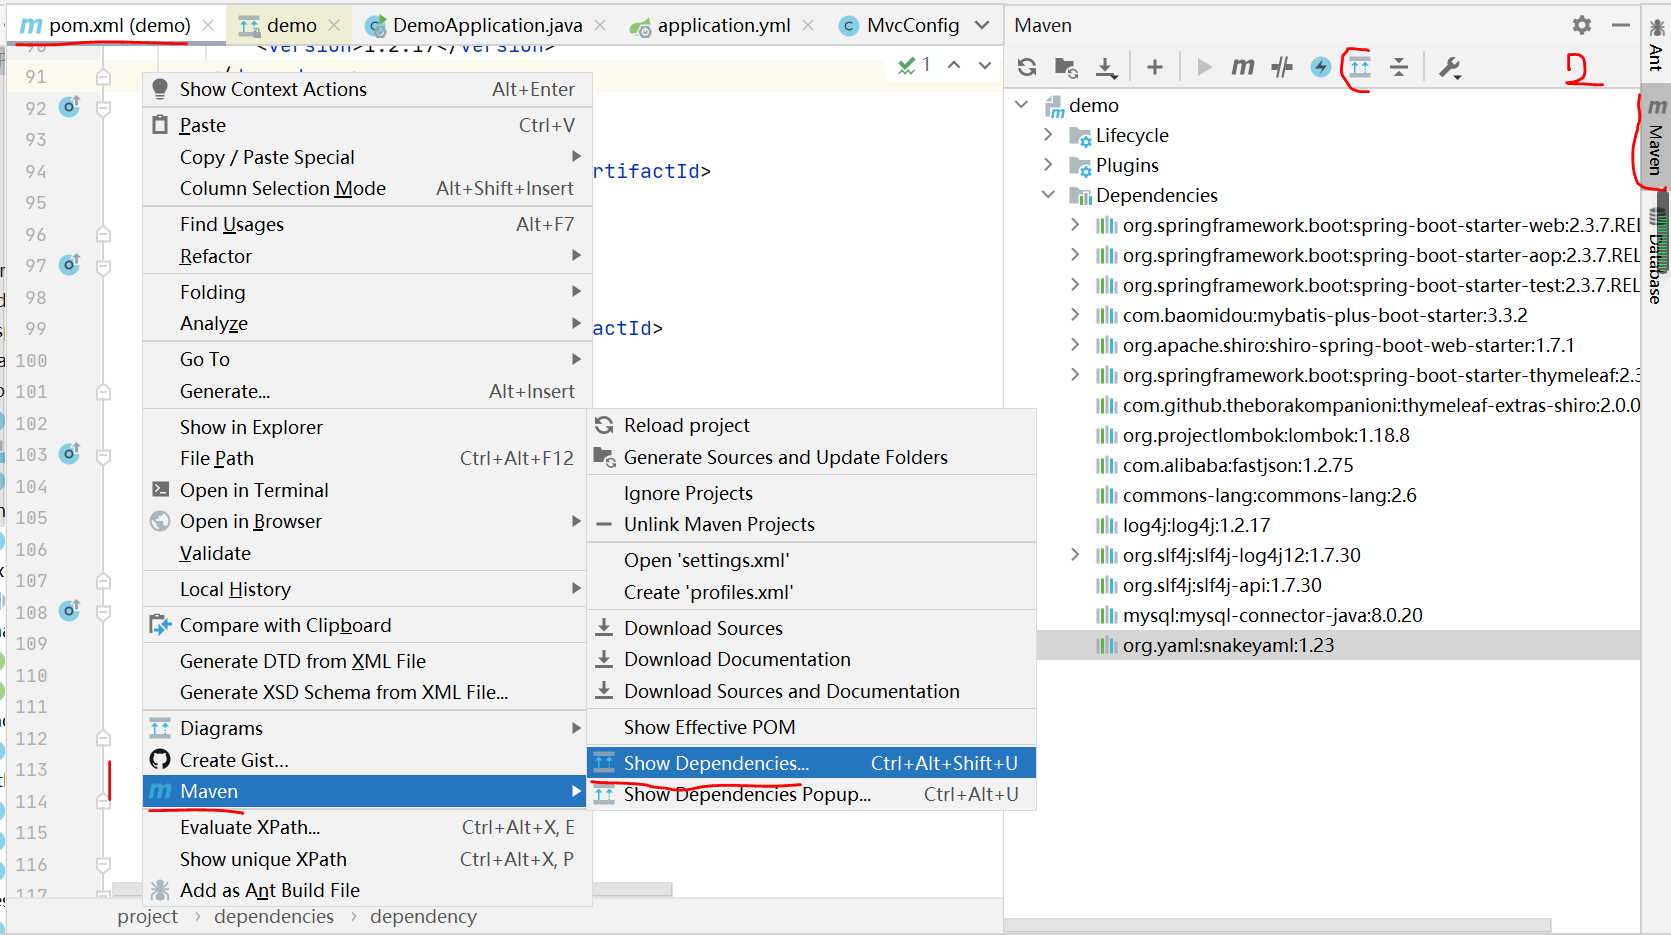Screen dimensions: 1671x935
Task: Toggle Skip Tests mode in Maven toolbar
Action: tap(1281, 66)
